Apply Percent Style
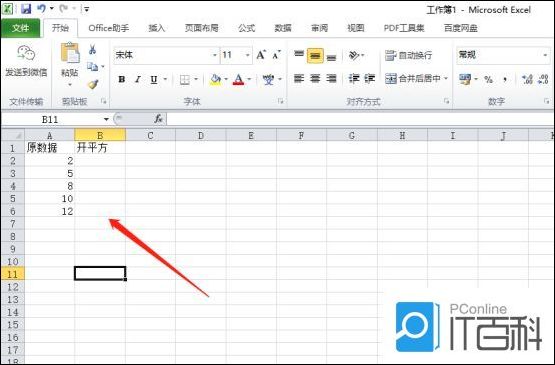This screenshot has height=365, width=555. [488, 79]
